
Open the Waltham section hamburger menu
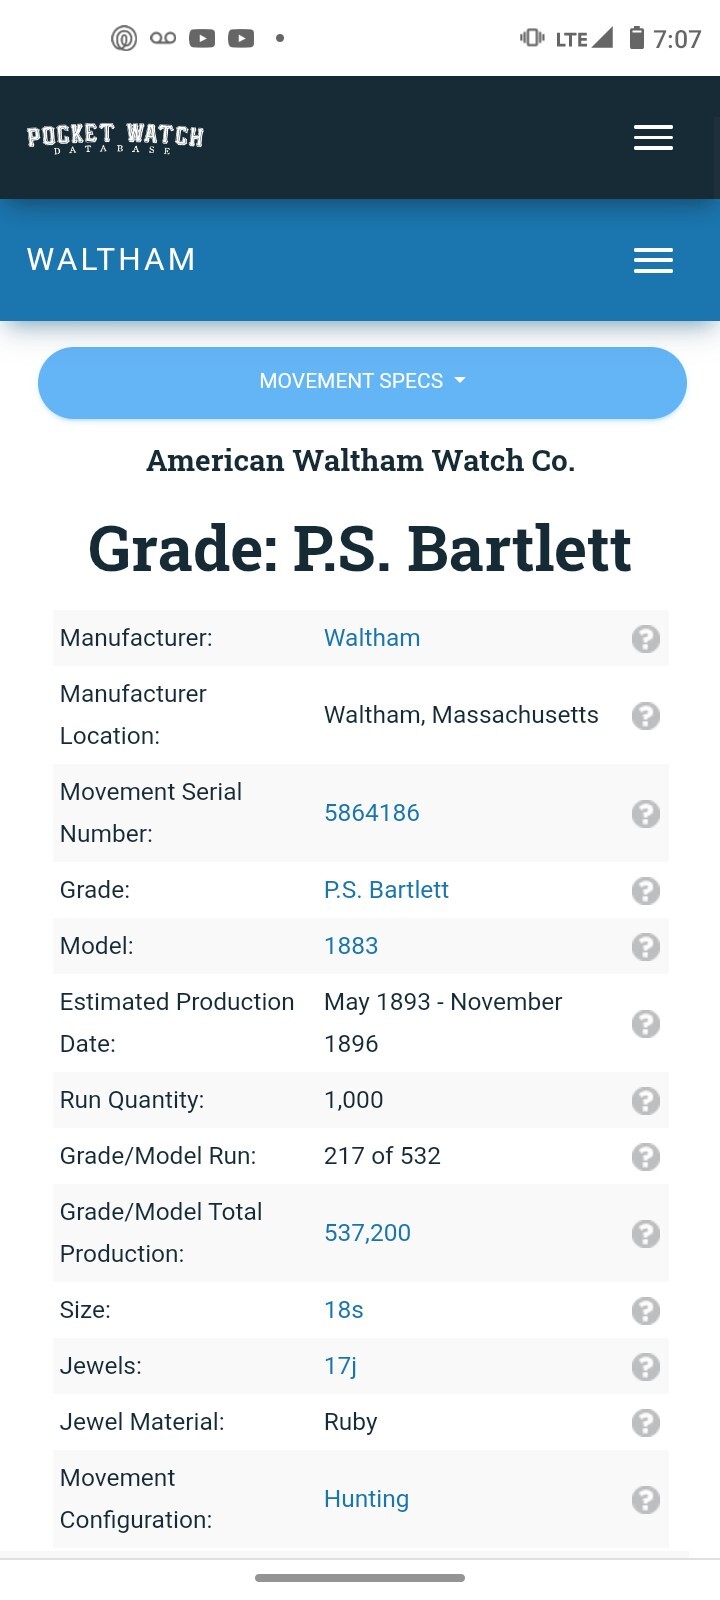point(653,260)
